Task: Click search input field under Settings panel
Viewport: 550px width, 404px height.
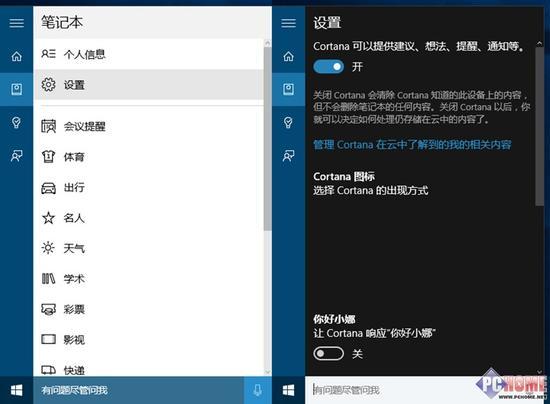Action: pos(424,390)
